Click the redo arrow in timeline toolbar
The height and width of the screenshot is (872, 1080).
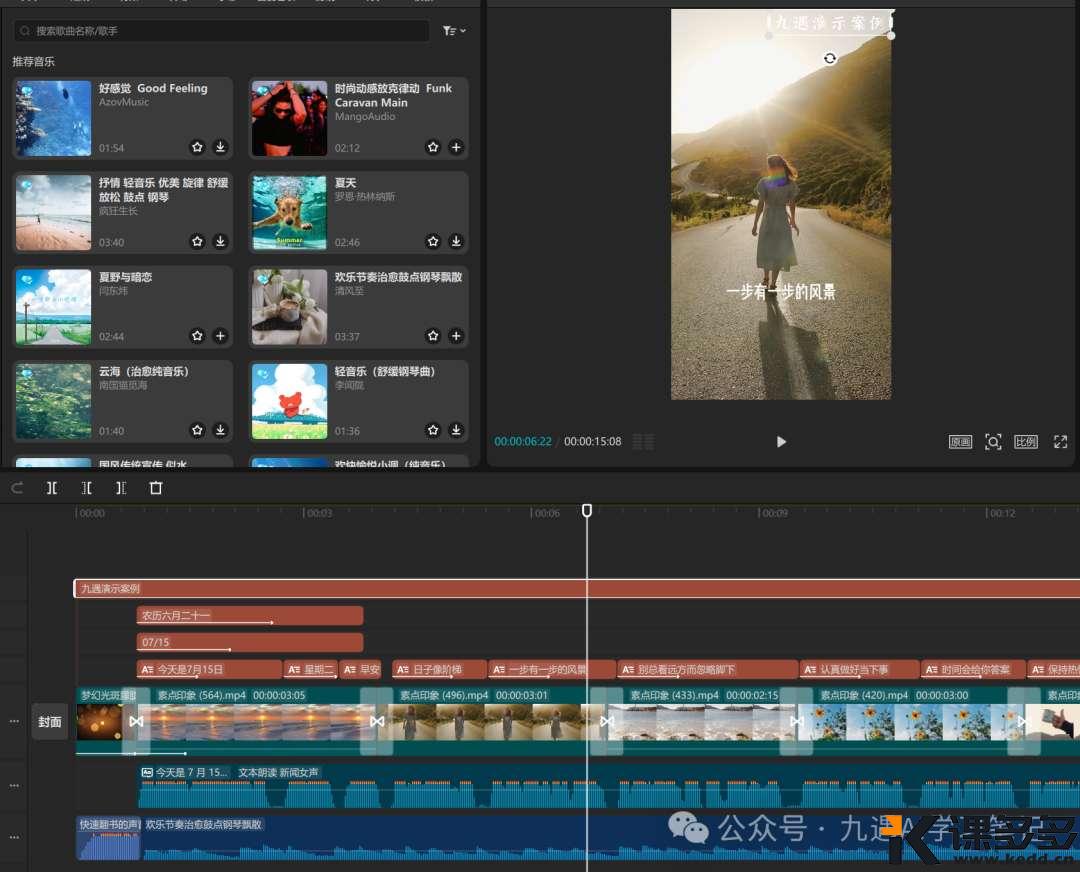18,488
